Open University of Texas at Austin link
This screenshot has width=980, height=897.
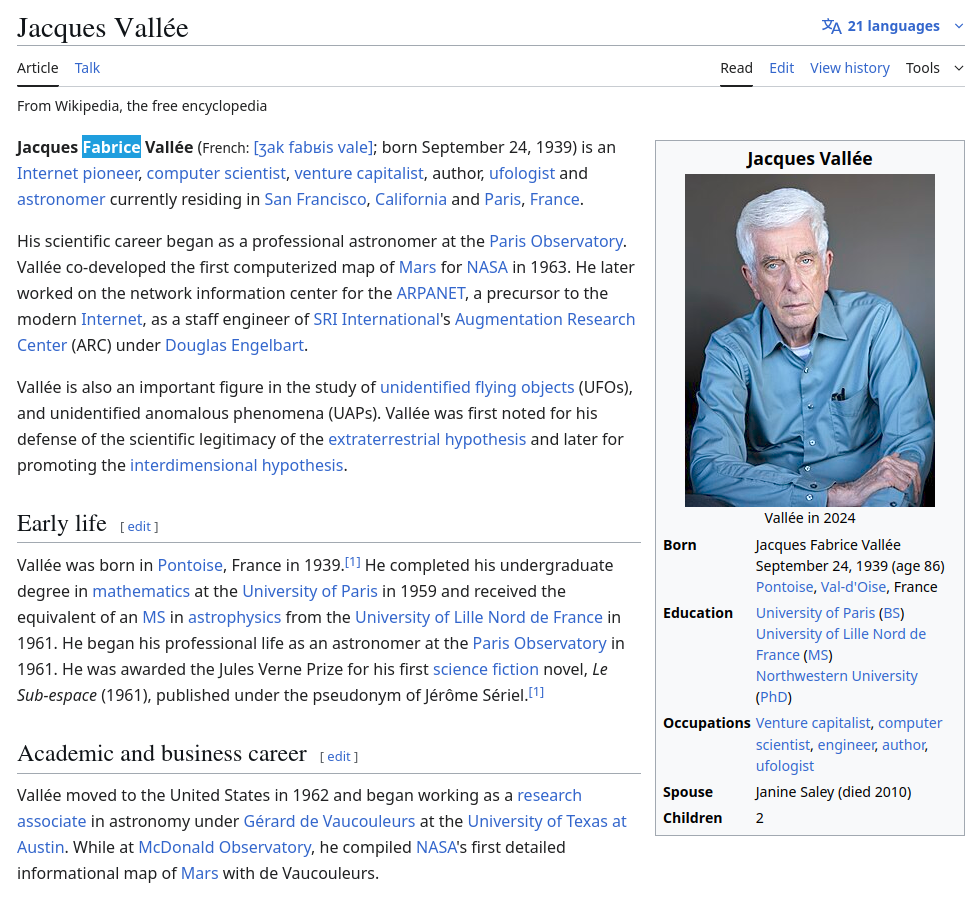[547, 821]
